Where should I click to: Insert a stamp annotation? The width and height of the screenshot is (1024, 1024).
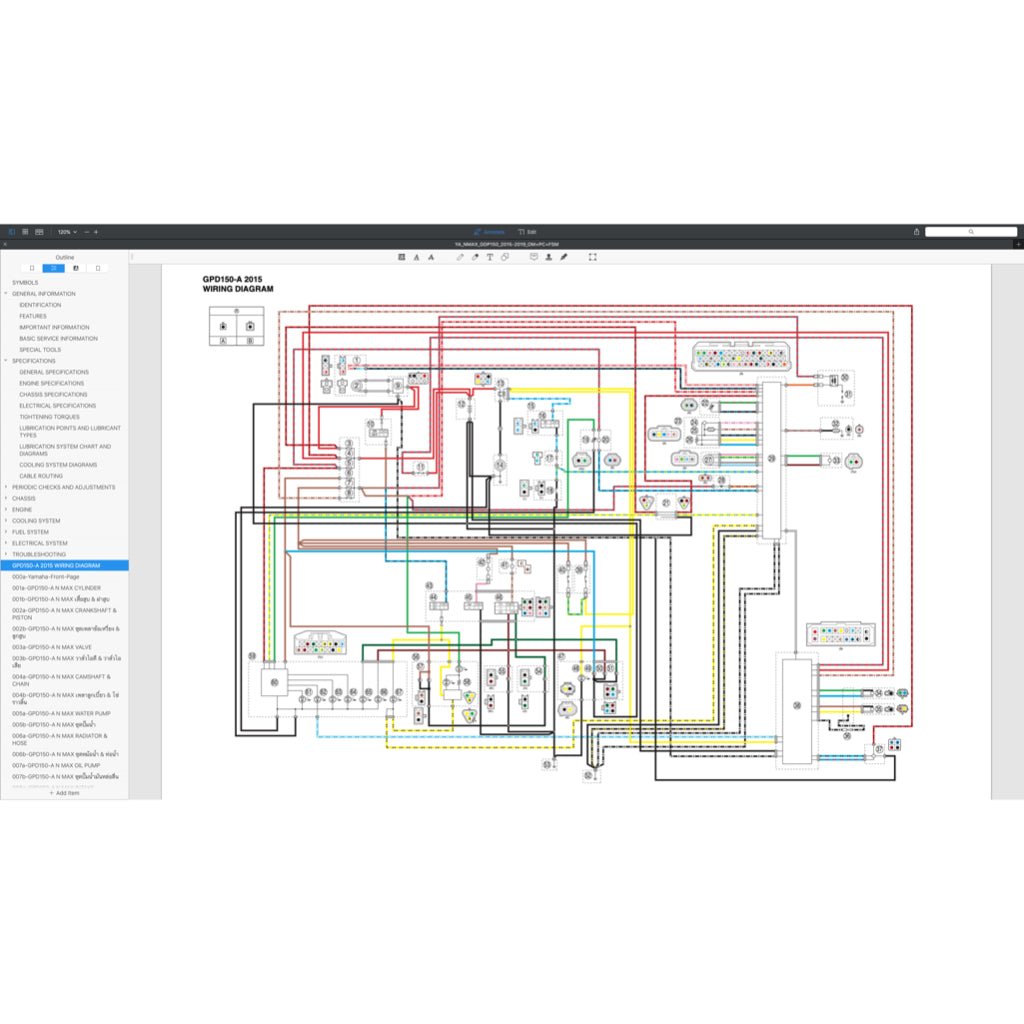[548, 257]
